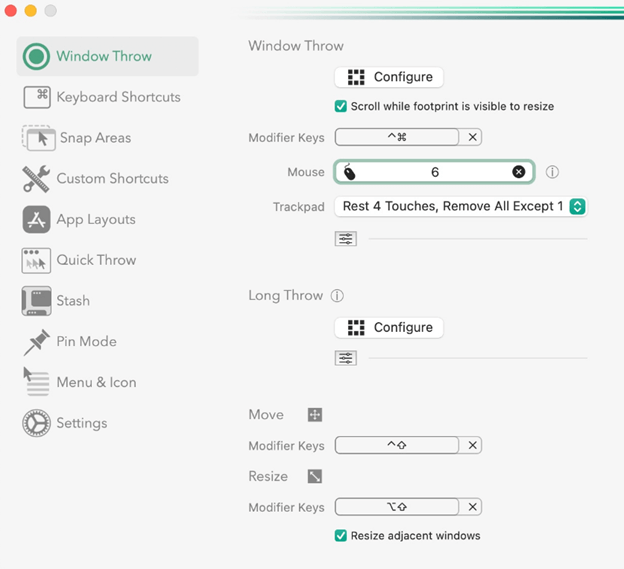Click the Move Modifier Keys field
Image resolution: width=624 pixels, height=569 pixels.
(x=397, y=446)
